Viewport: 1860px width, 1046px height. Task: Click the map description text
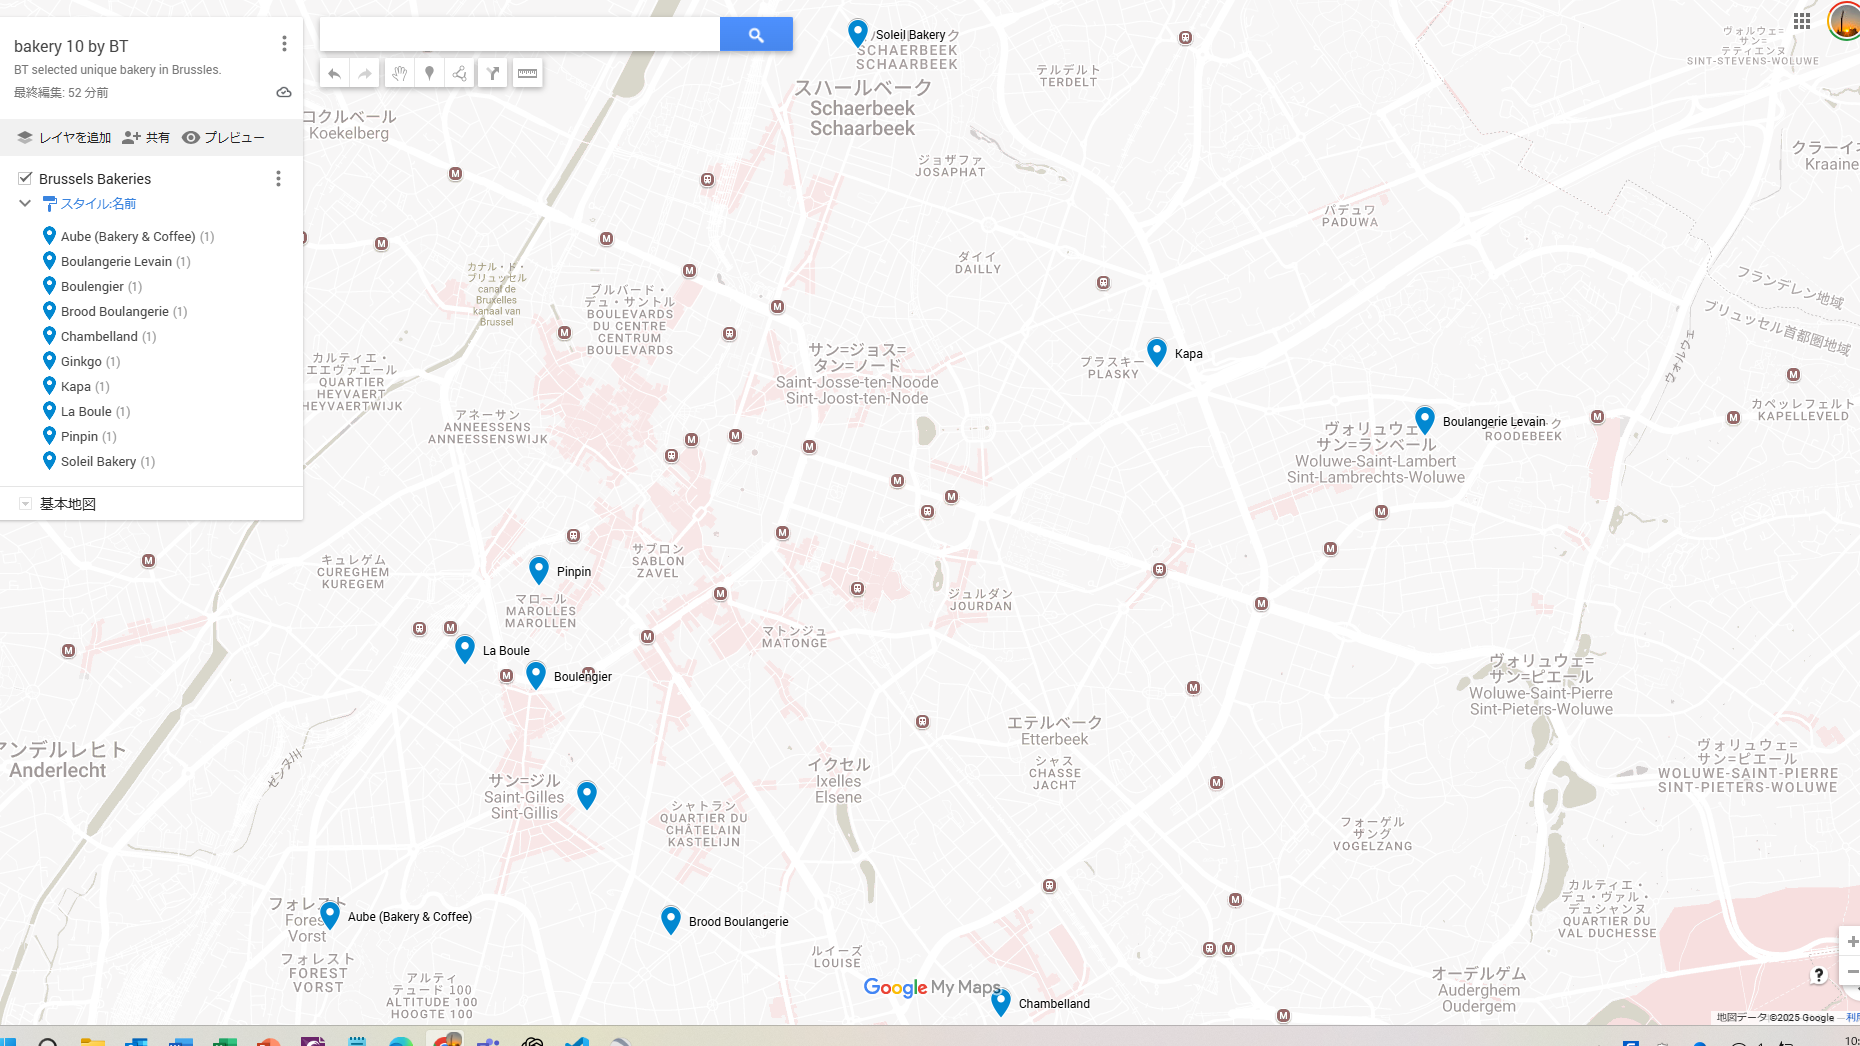pyautogui.click(x=117, y=70)
